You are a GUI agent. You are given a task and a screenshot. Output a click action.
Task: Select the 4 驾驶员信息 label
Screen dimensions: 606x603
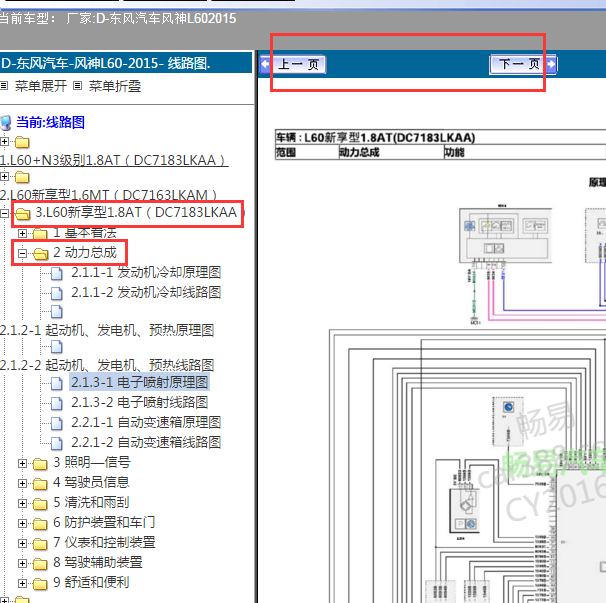91,482
